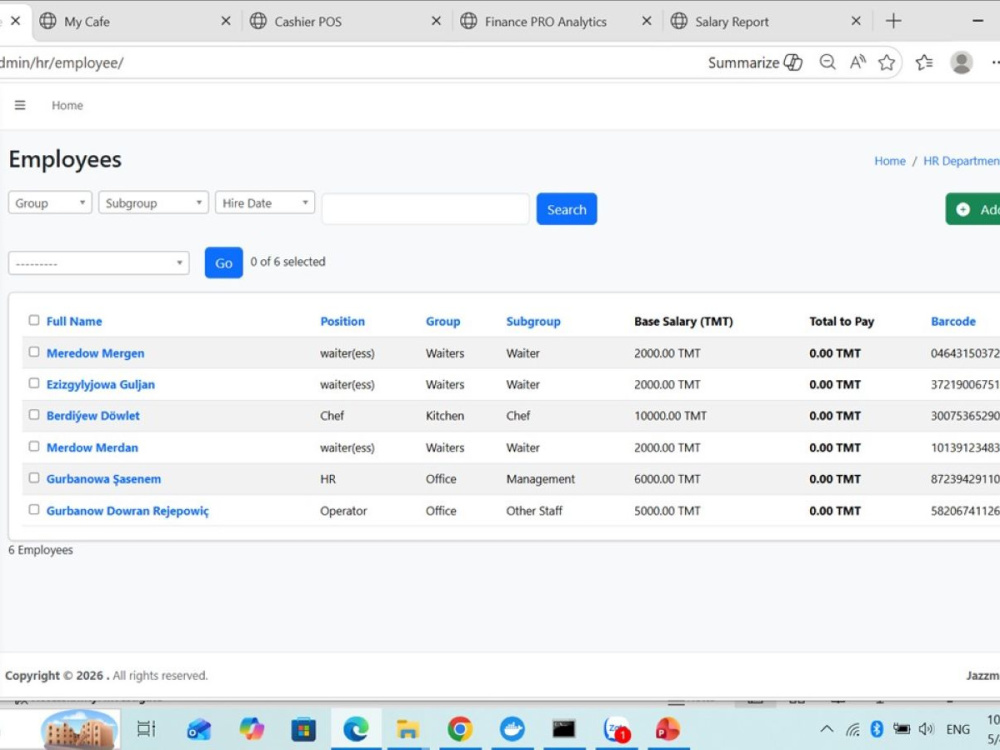1000x750 pixels.
Task: Check the Gurbanowa Şasenem row checkbox
Action: pyautogui.click(x=34, y=478)
